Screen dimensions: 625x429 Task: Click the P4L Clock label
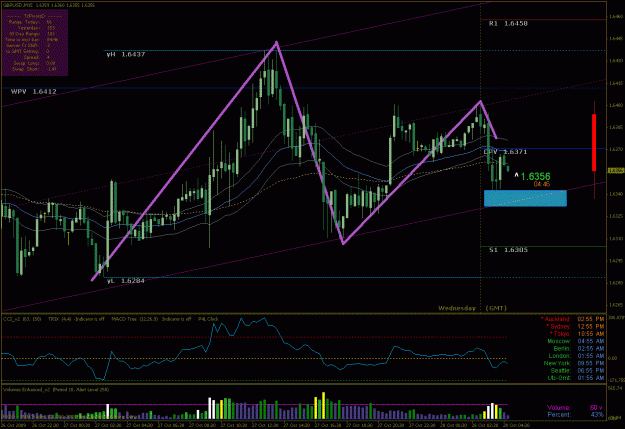pos(208,319)
